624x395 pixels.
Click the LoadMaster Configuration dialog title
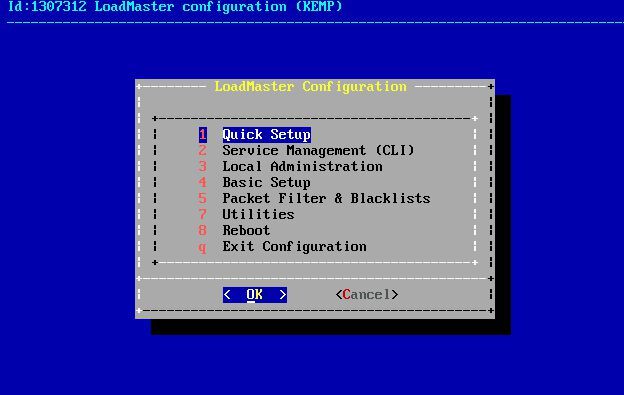(x=310, y=86)
